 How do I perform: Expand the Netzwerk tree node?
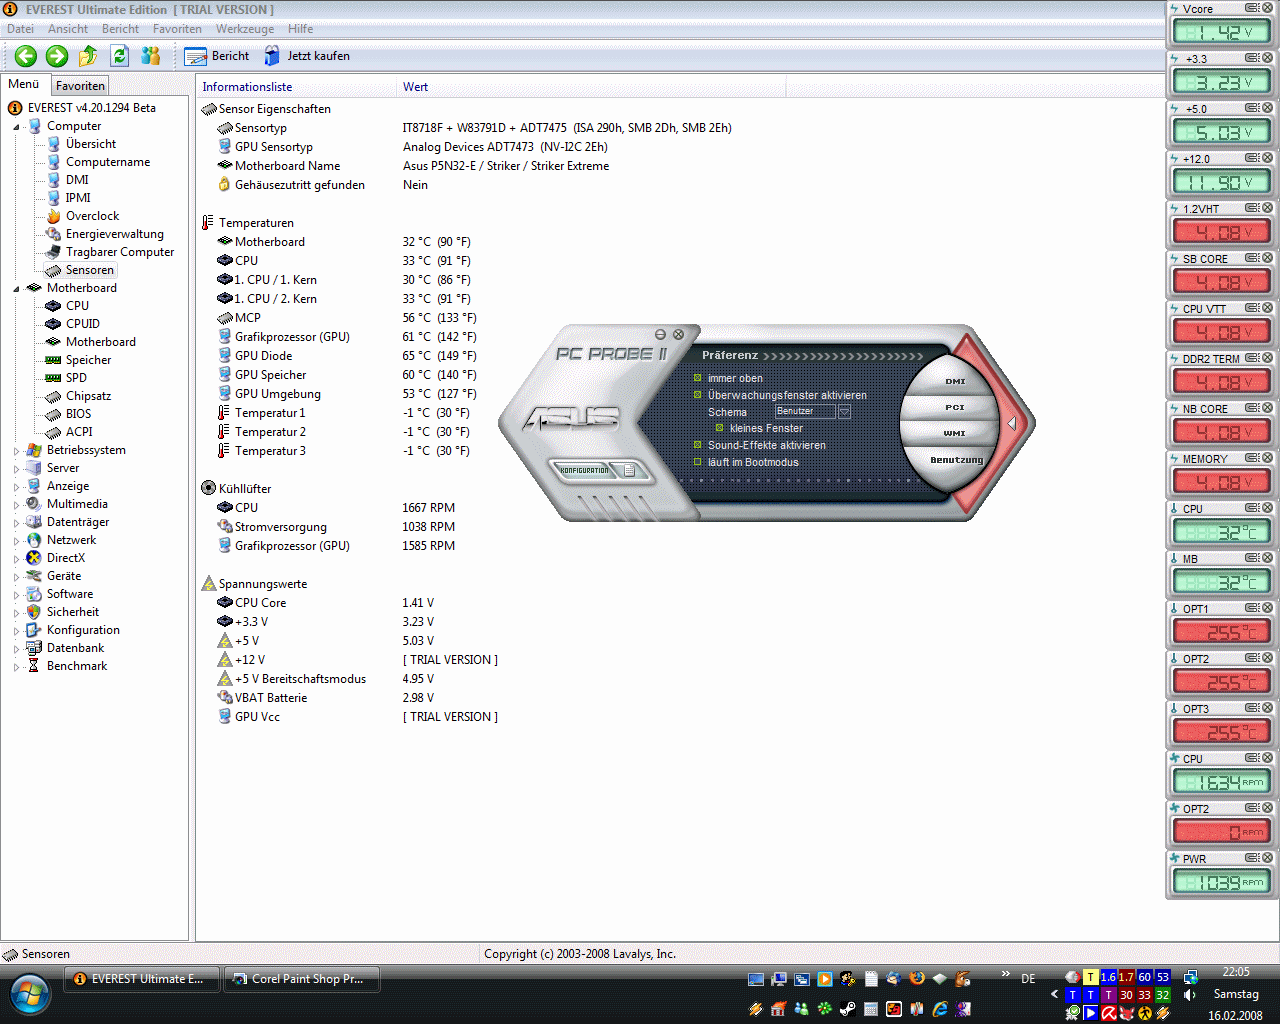16,541
